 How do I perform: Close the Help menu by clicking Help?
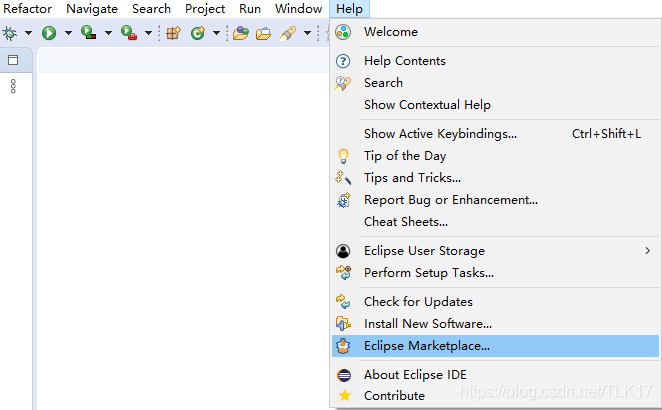click(x=349, y=9)
